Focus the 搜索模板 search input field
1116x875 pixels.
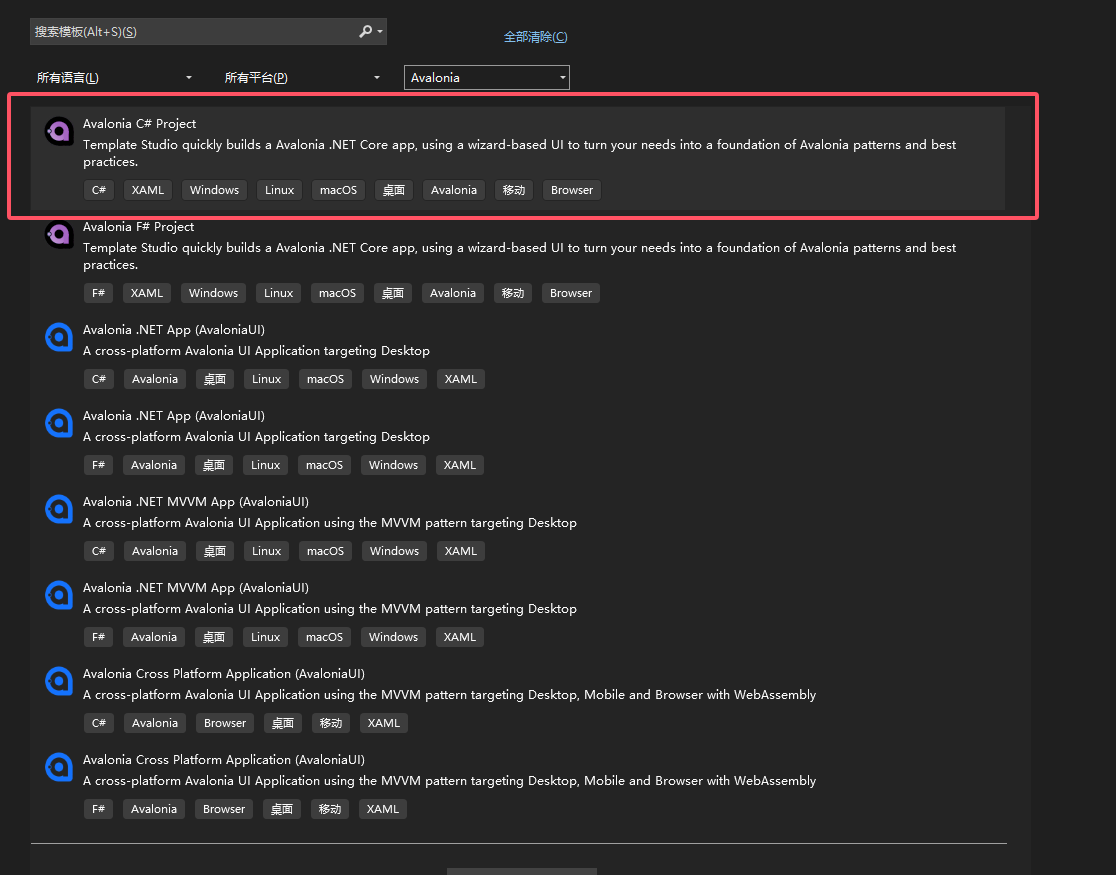[192, 31]
